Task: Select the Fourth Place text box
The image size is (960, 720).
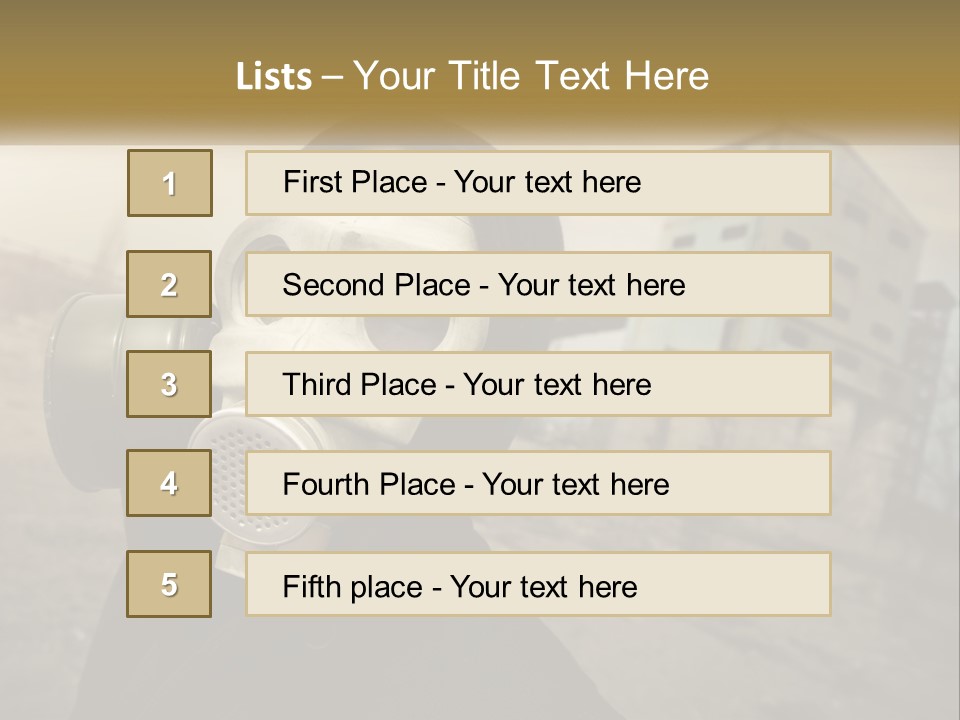Action: (x=538, y=483)
